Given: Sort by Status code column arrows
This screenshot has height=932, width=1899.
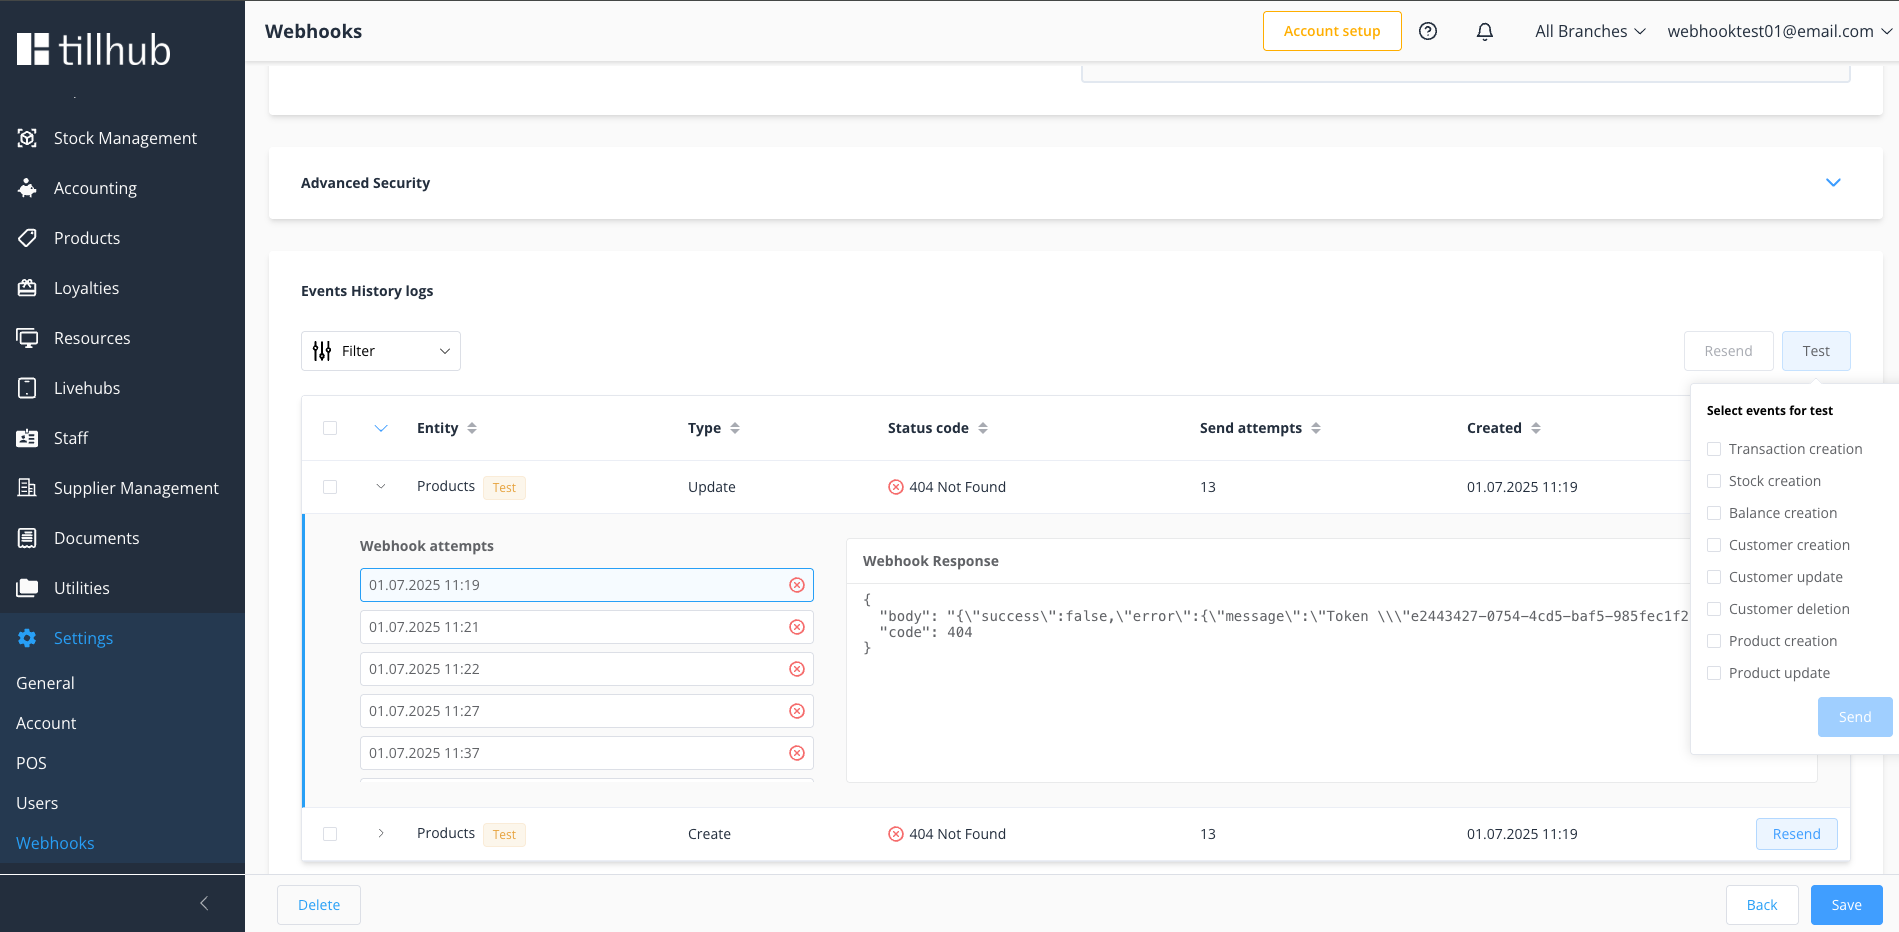Looking at the screenshot, I should [x=983, y=428].
